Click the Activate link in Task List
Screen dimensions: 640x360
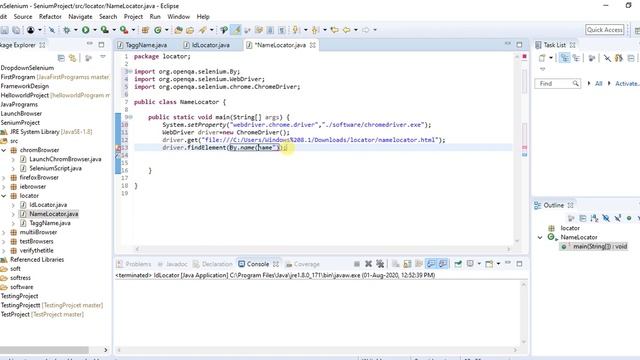tap(627, 84)
